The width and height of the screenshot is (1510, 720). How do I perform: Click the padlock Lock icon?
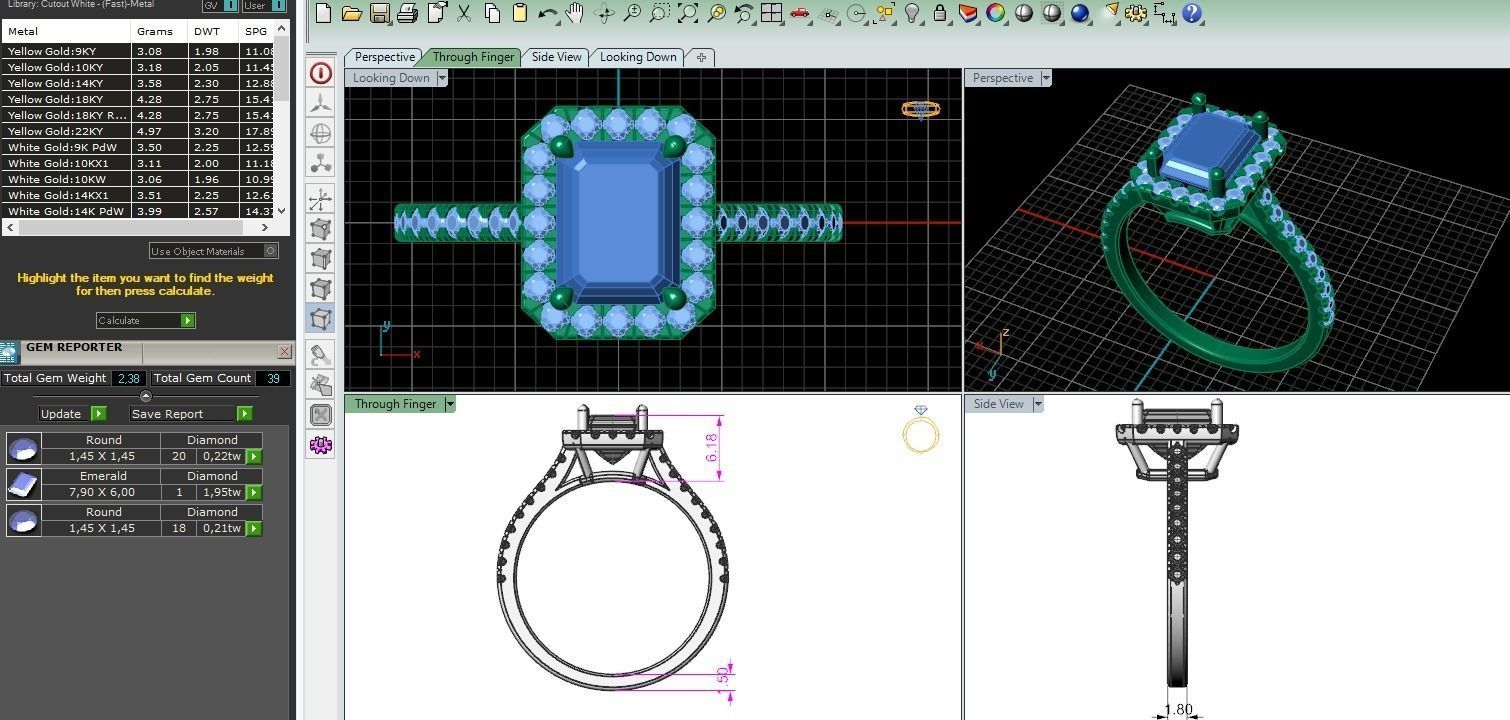(x=940, y=13)
